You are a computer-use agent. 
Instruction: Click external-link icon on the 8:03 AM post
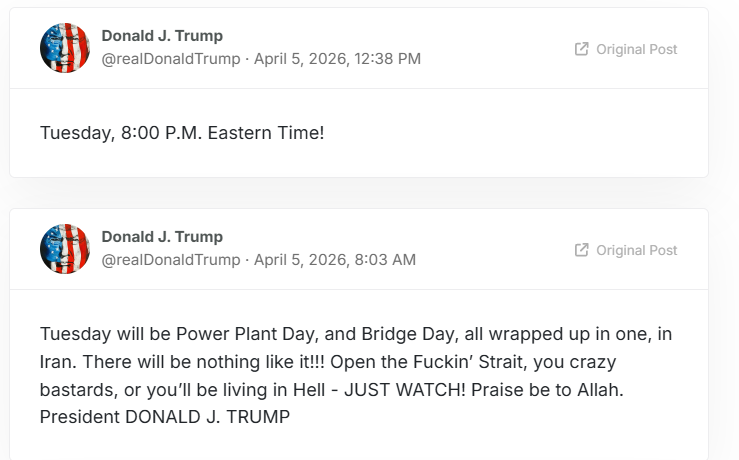[x=582, y=250]
